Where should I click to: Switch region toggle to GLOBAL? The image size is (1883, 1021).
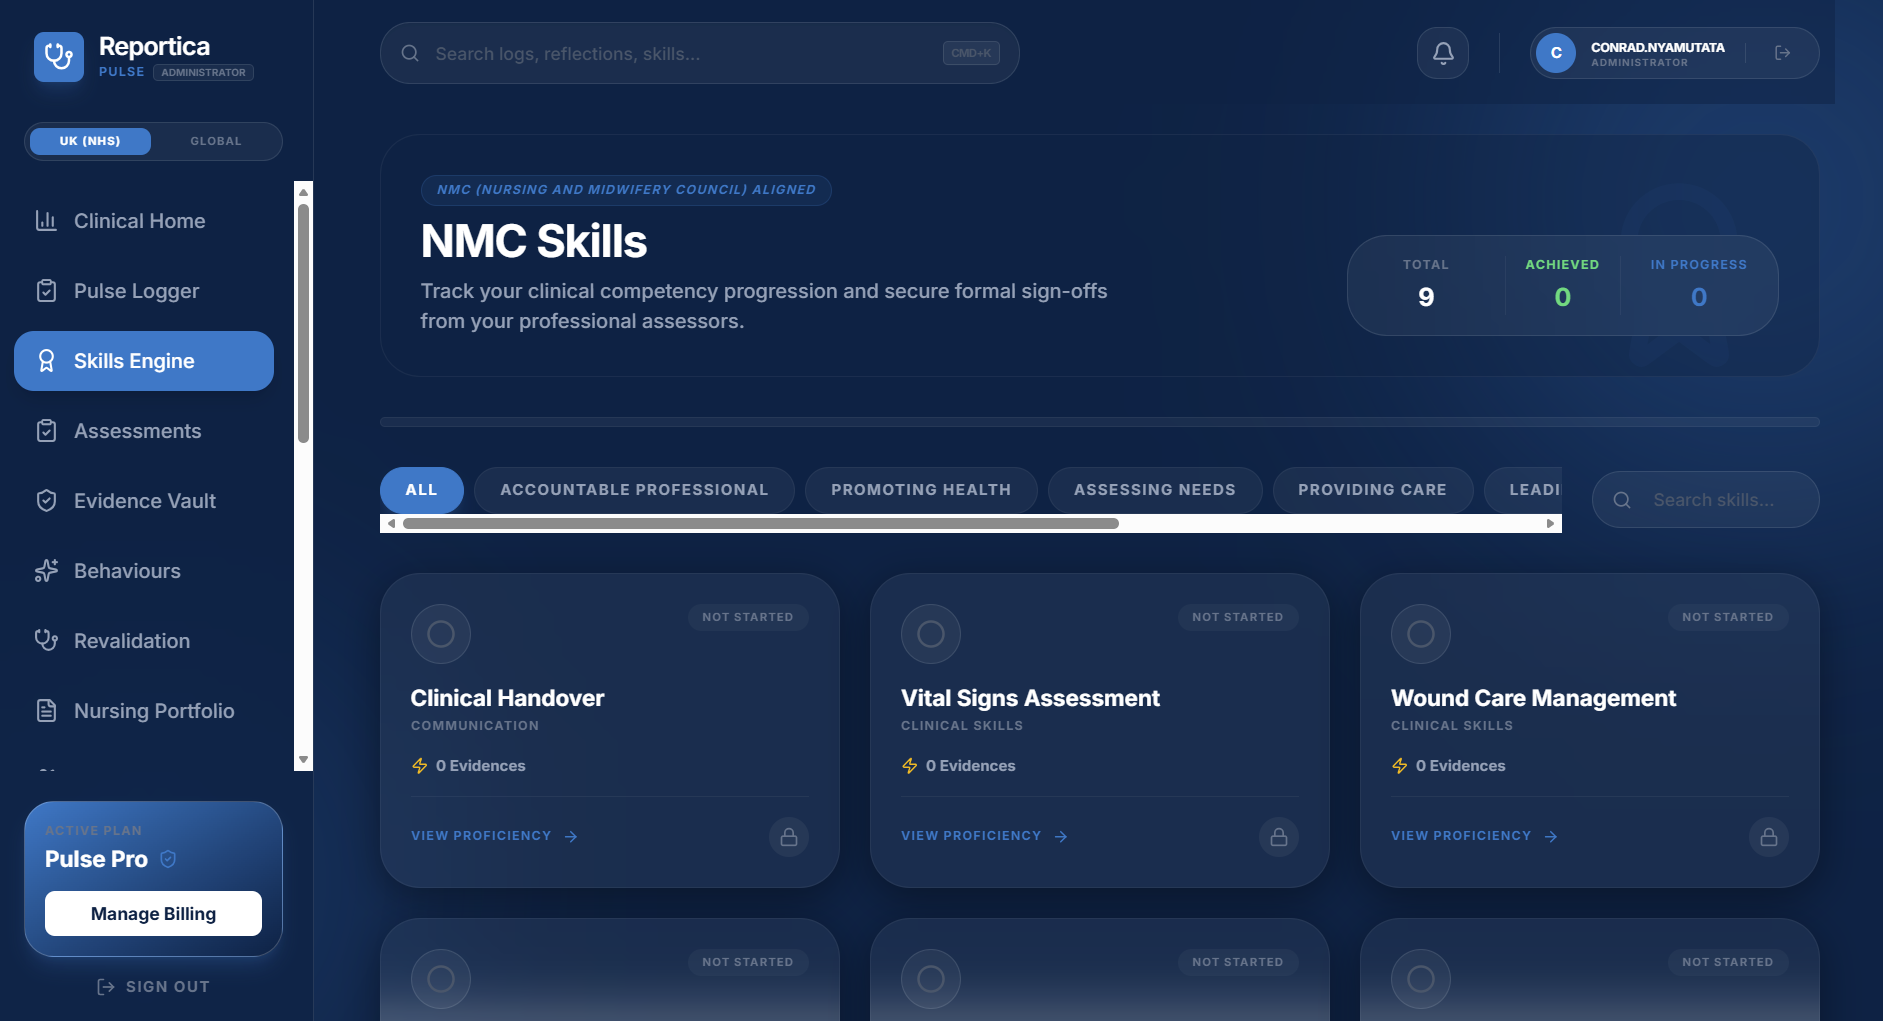[216, 141]
